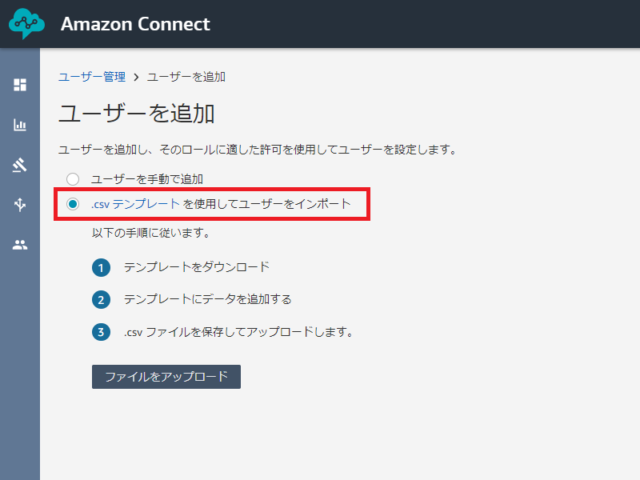Click step 3 numbered circle
Viewport: 640px width, 480px height.
coord(101,332)
